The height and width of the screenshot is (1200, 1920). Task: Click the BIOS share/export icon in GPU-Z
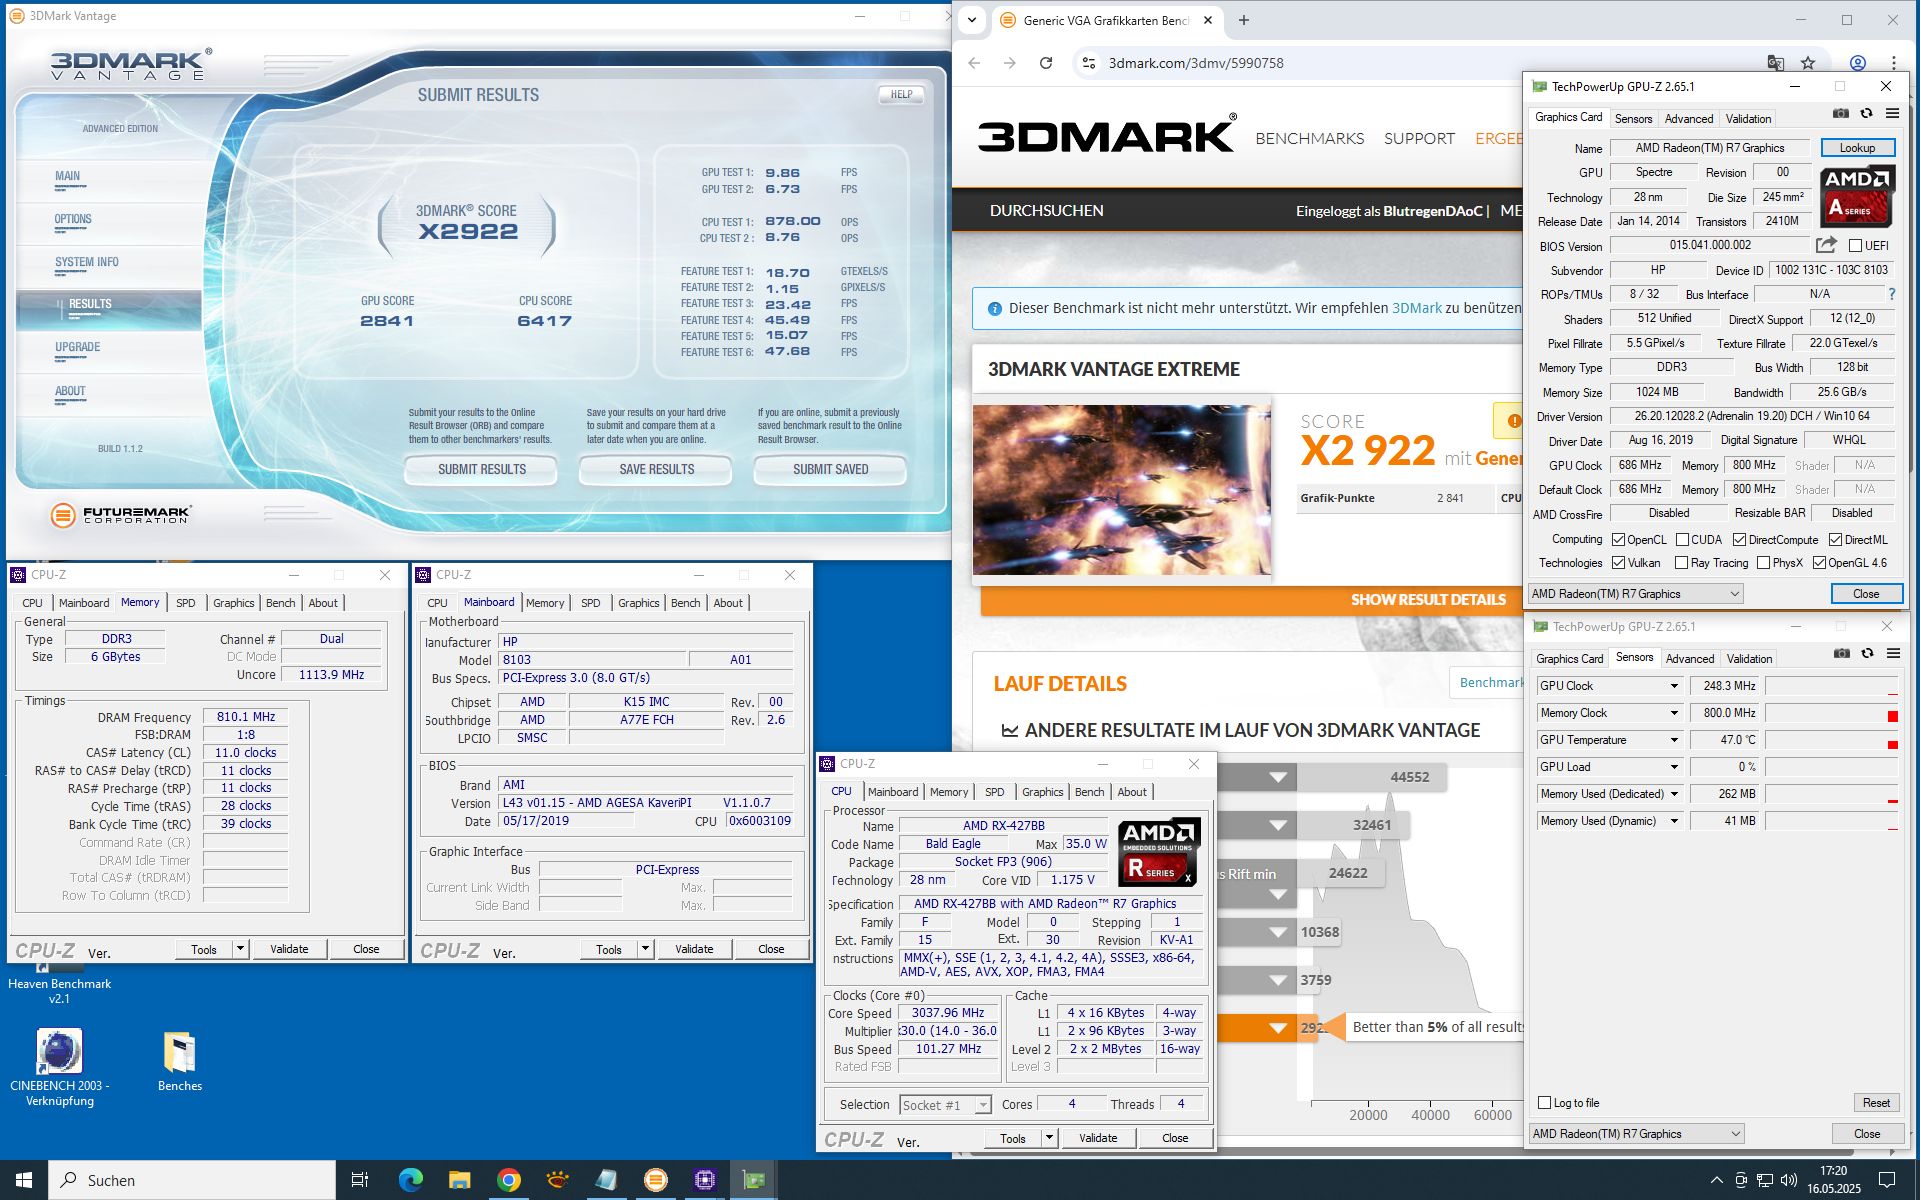pos(1826,245)
